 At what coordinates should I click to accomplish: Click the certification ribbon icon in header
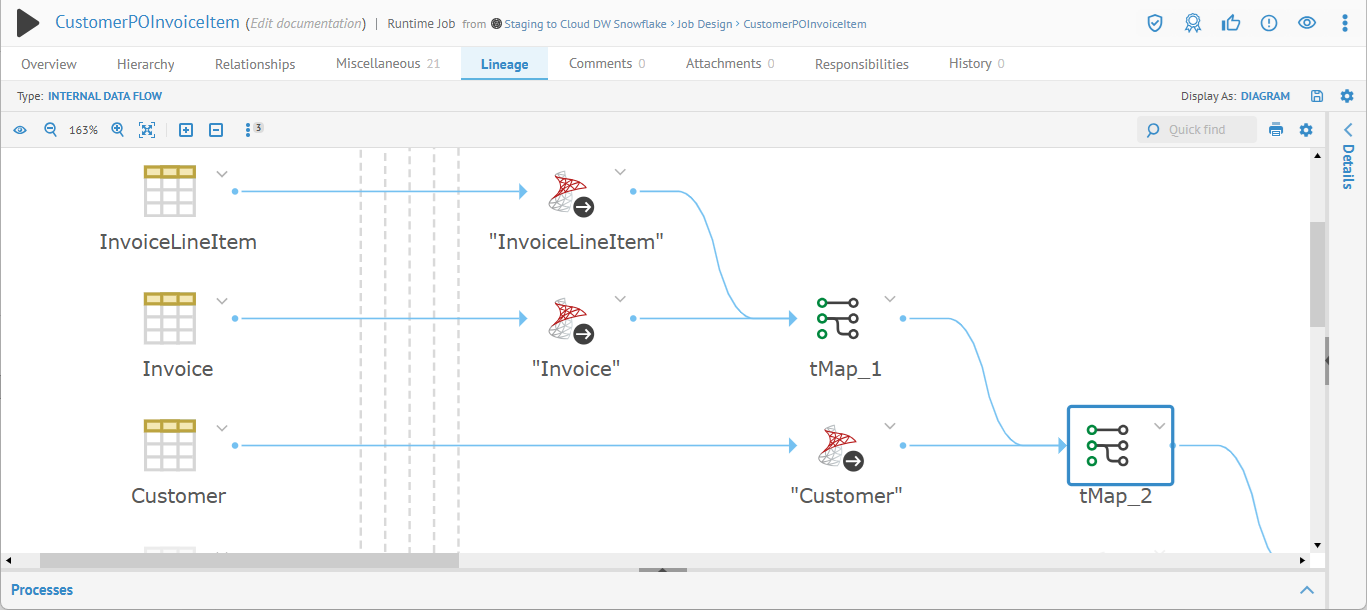coord(1192,23)
